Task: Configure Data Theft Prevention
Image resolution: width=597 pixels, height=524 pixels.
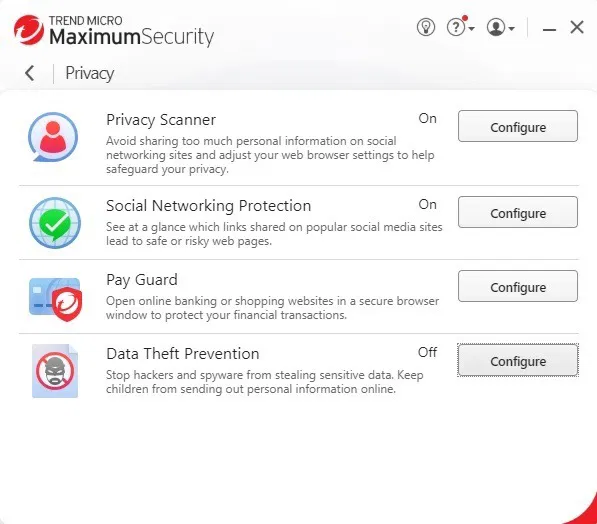Action: (518, 360)
